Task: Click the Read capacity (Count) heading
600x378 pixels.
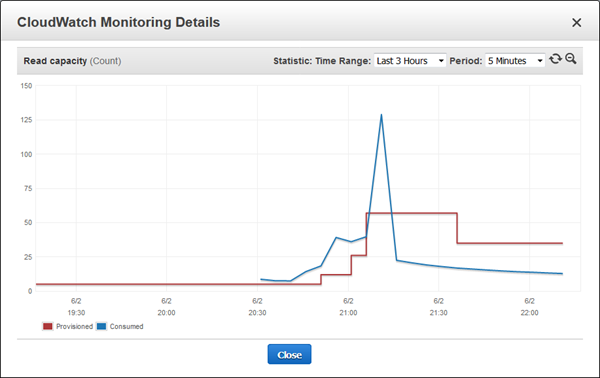Action: coord(72,61)
